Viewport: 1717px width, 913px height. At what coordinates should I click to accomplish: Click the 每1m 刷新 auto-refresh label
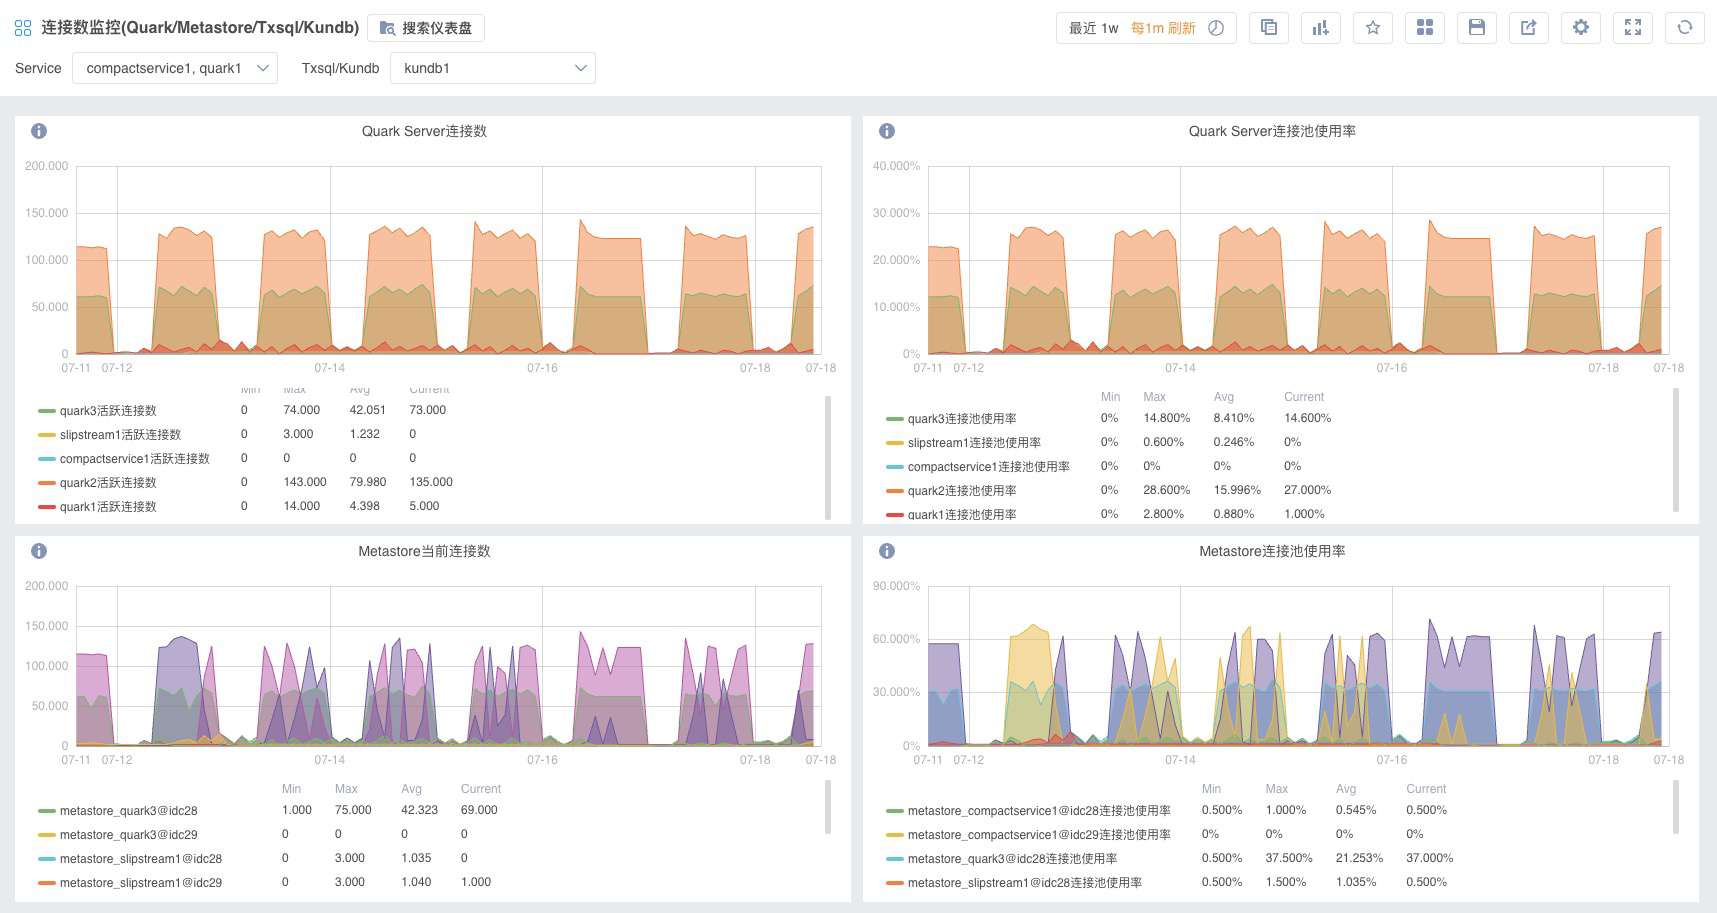pos(1163,28)
